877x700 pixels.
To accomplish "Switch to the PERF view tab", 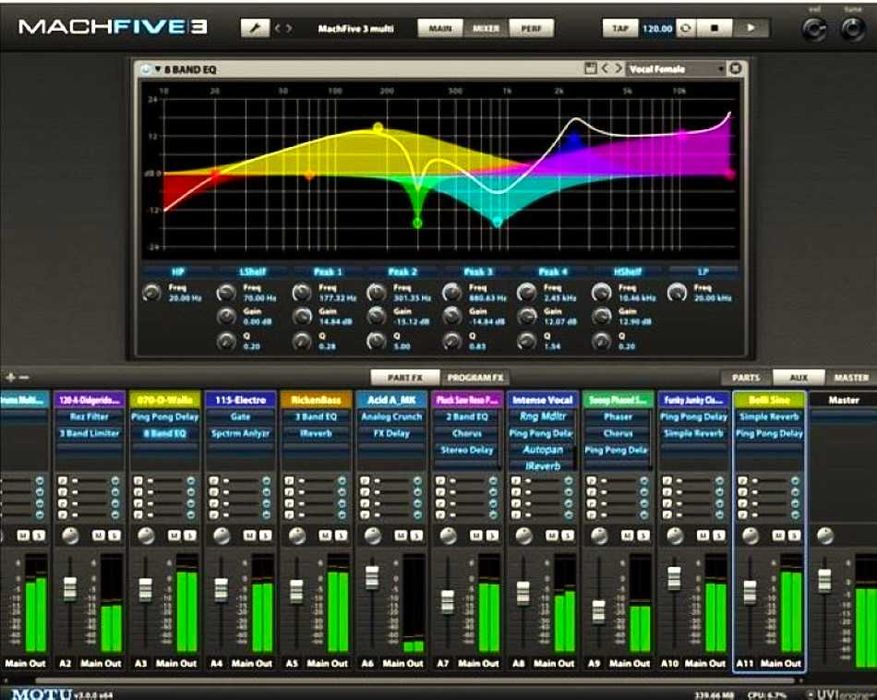I will click(531, 28).
